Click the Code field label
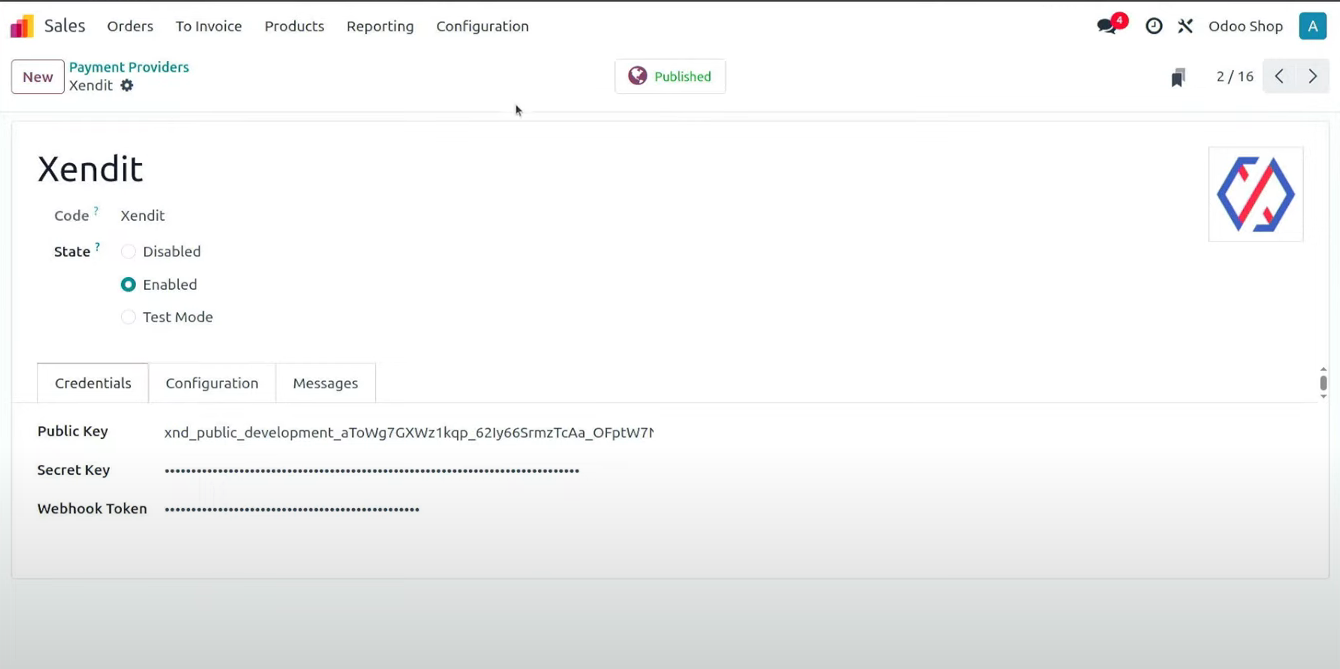 click(x=72, y=216)
